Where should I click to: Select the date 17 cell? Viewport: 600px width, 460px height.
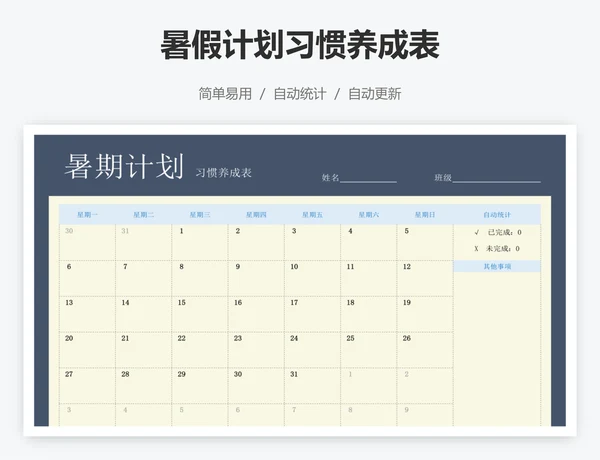click(312, 314)
